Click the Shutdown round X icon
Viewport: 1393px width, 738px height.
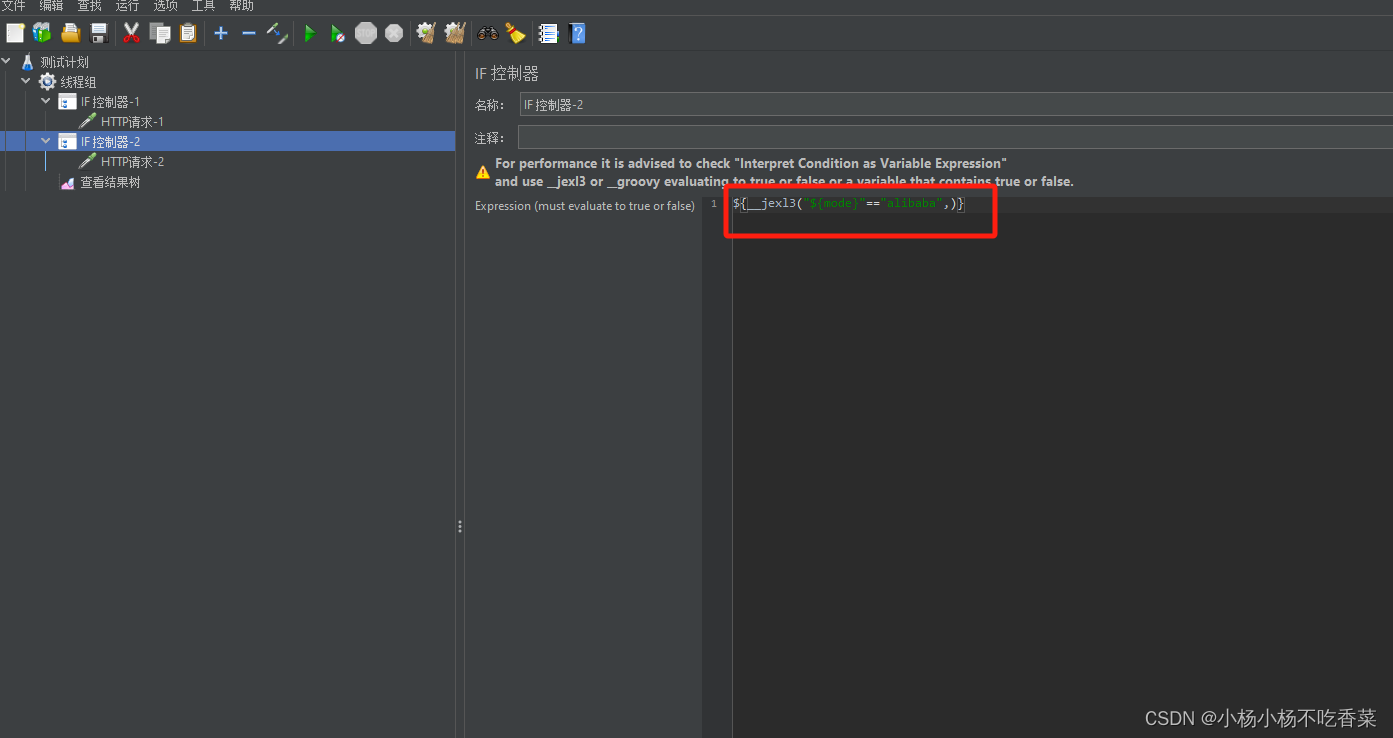point(394,33)
